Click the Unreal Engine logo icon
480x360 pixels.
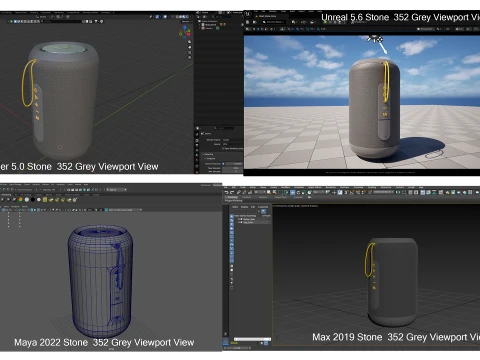[248, 14]
